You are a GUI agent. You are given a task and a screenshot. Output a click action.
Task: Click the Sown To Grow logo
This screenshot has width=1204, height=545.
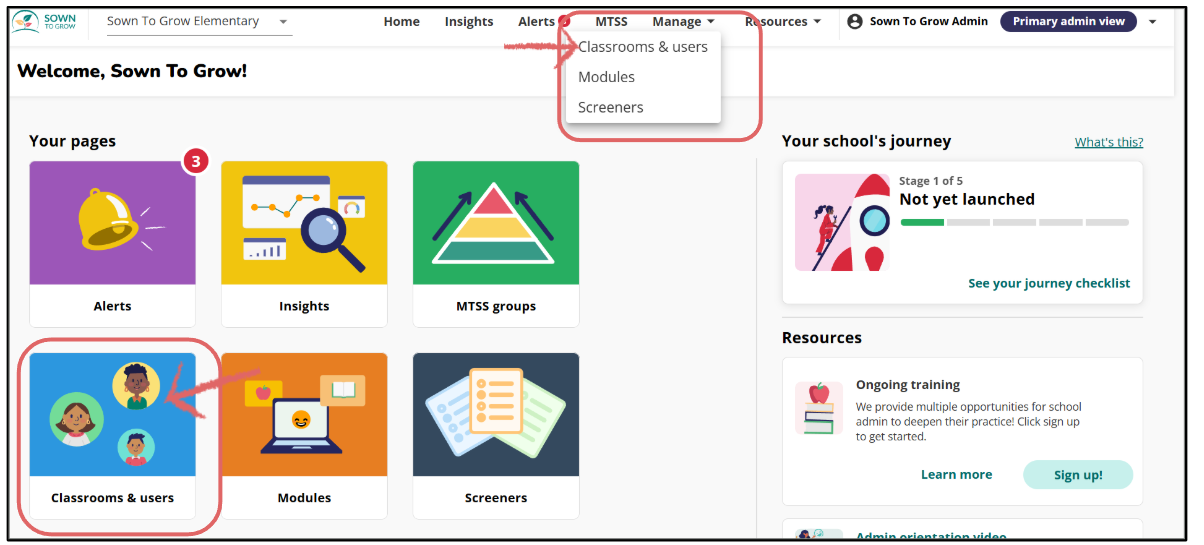[x=45, y=22]
